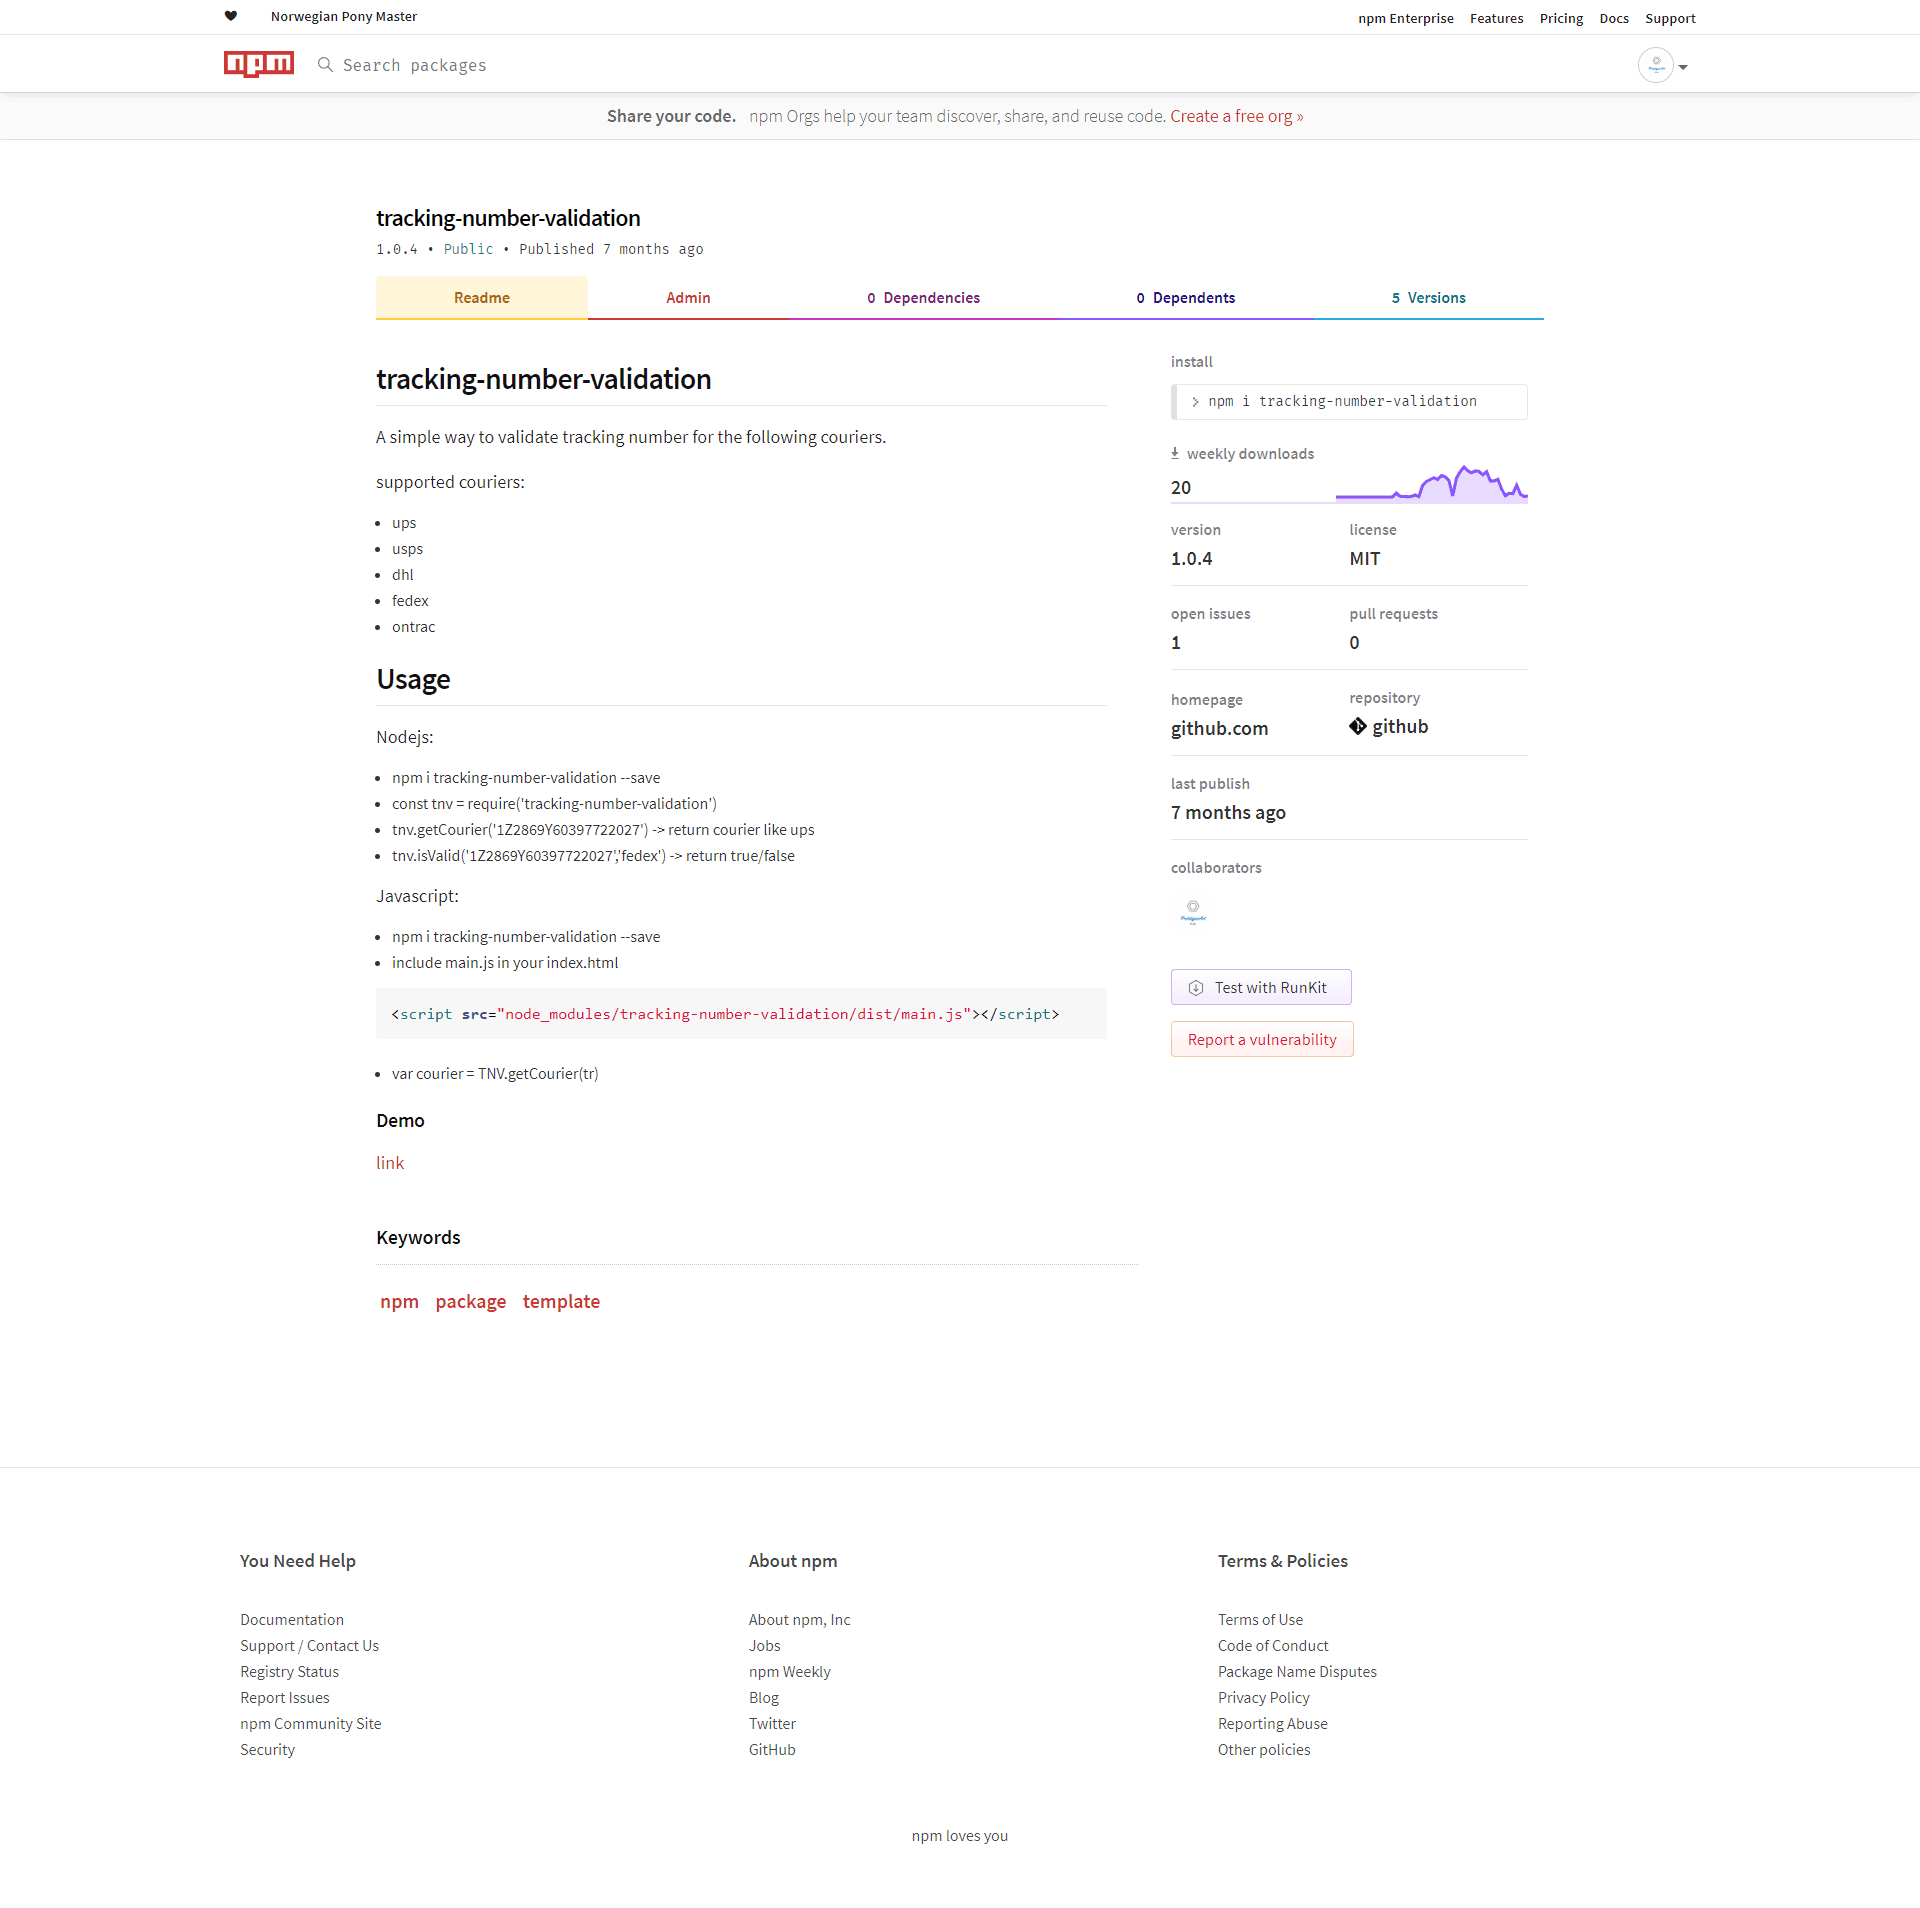Open the 5 Versions tab

[1429, 297]
